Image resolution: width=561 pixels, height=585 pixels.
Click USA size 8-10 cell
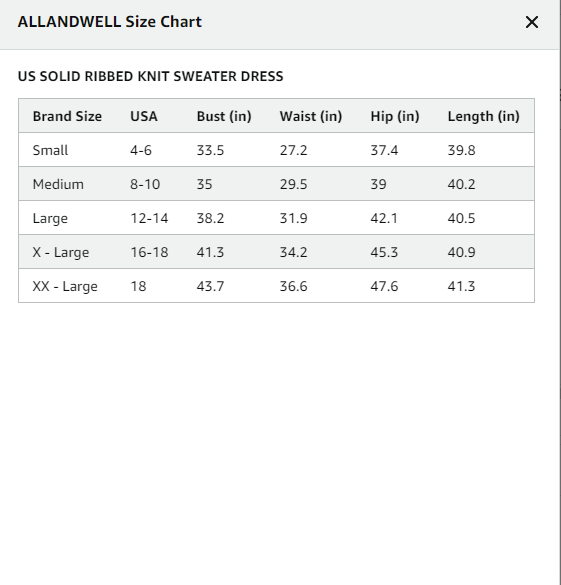(145, 184)
